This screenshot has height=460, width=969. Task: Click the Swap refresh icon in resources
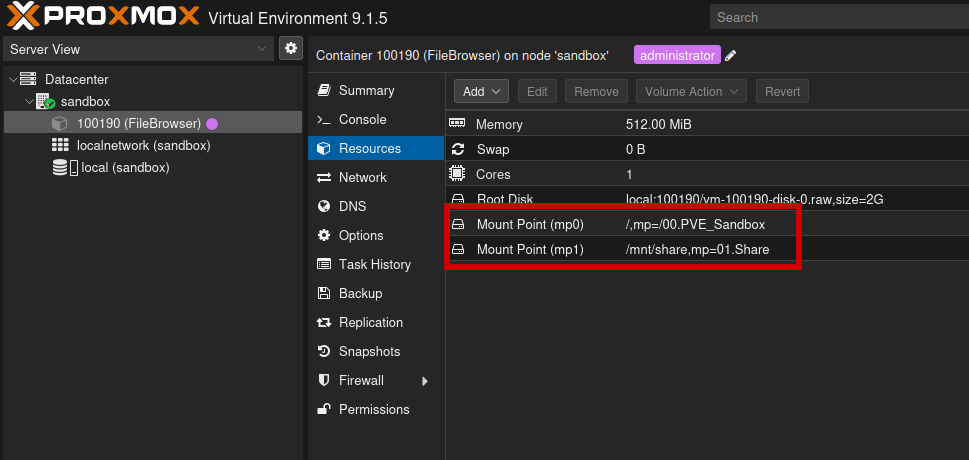(458, 149)
